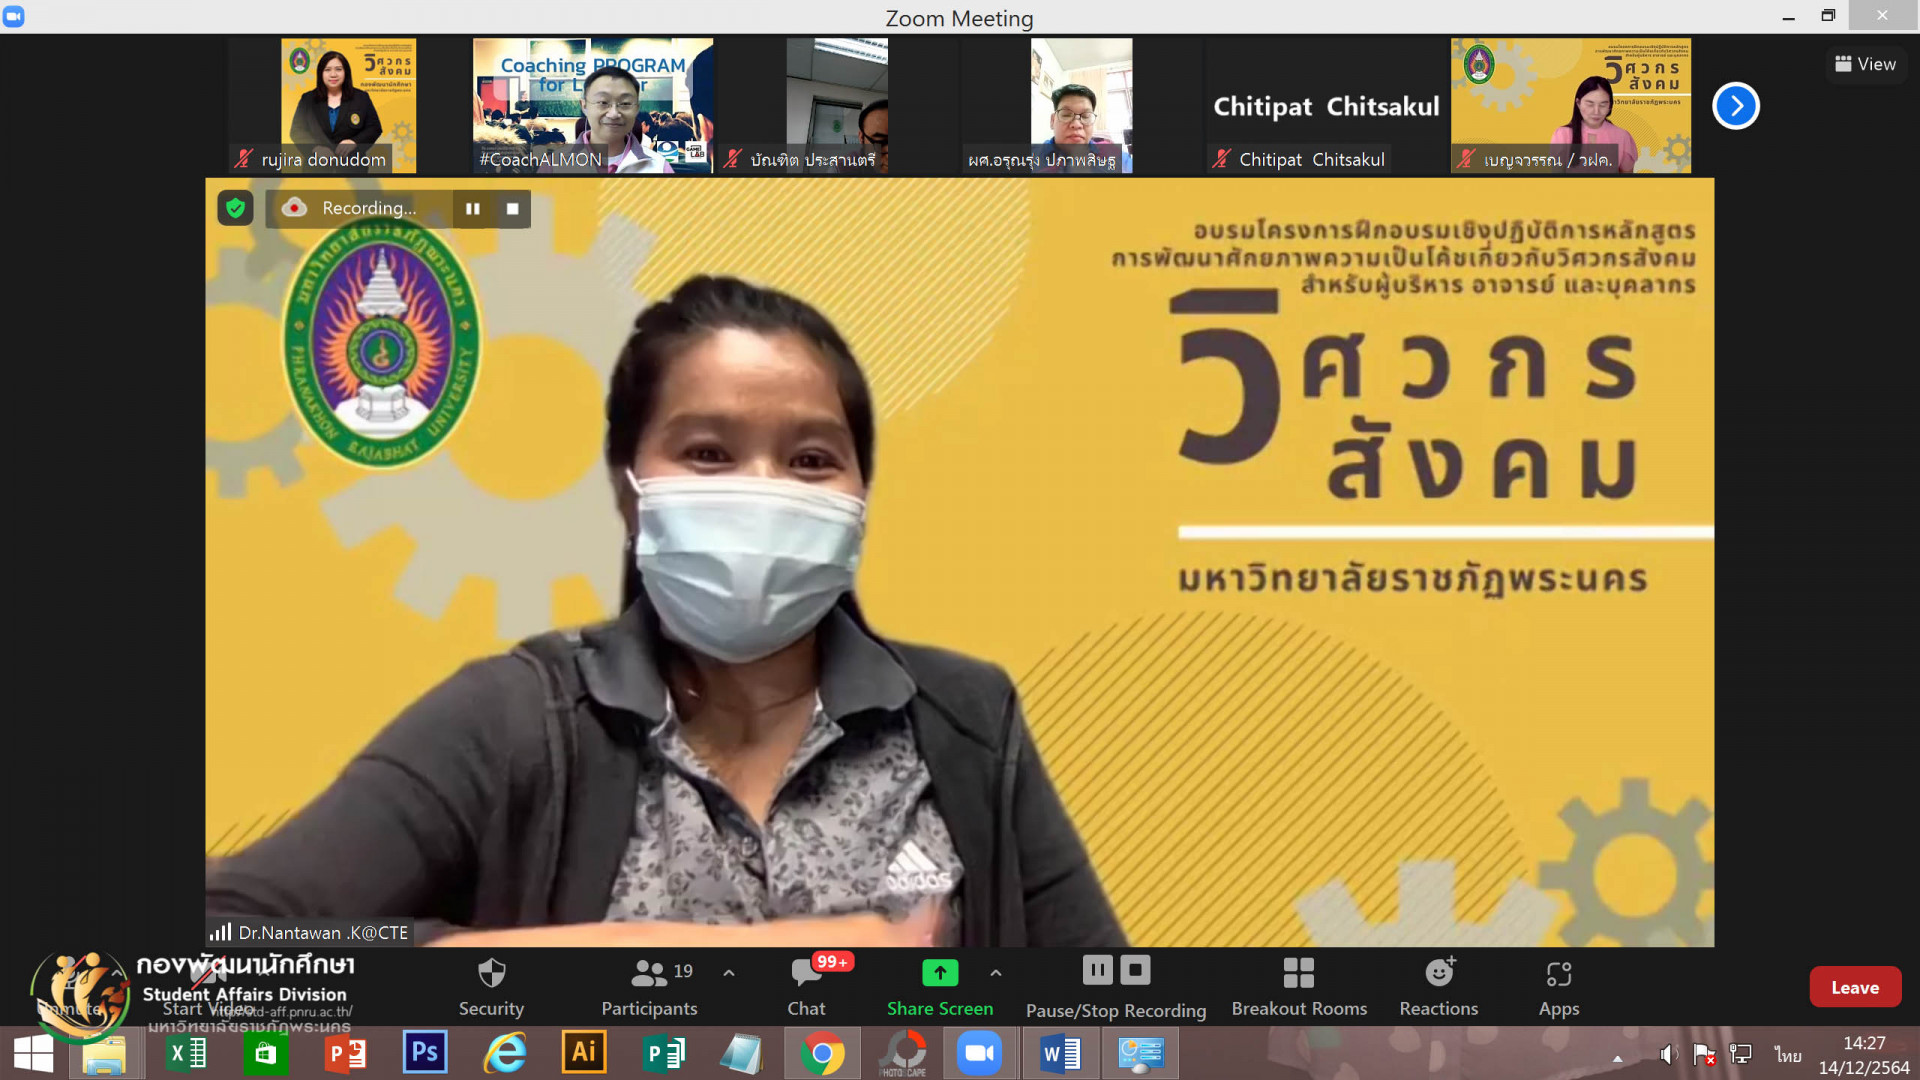Open the View layout menu
Screen dimensions: 1920x1080
pyautogui.click(x=1865, y=64)
